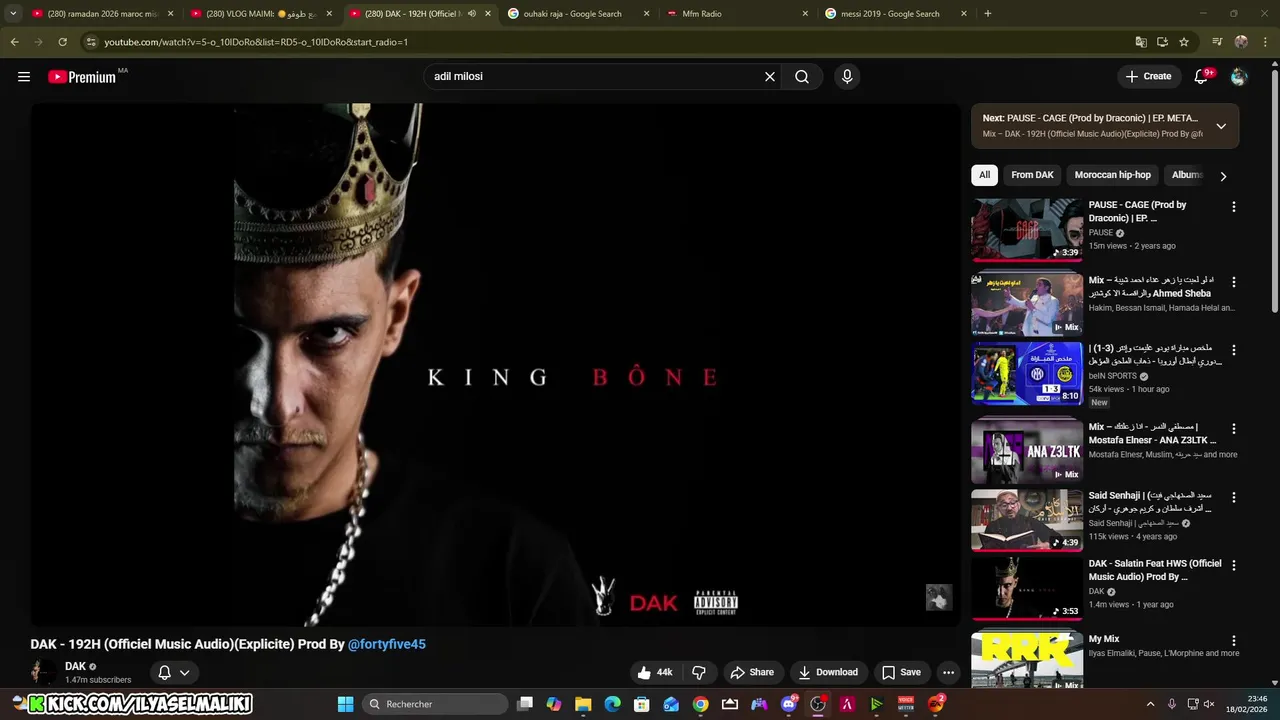The width and height of the screenshot is (1280, 720).
Task: Open browser three-dot menu
Action: (1265, 42)
